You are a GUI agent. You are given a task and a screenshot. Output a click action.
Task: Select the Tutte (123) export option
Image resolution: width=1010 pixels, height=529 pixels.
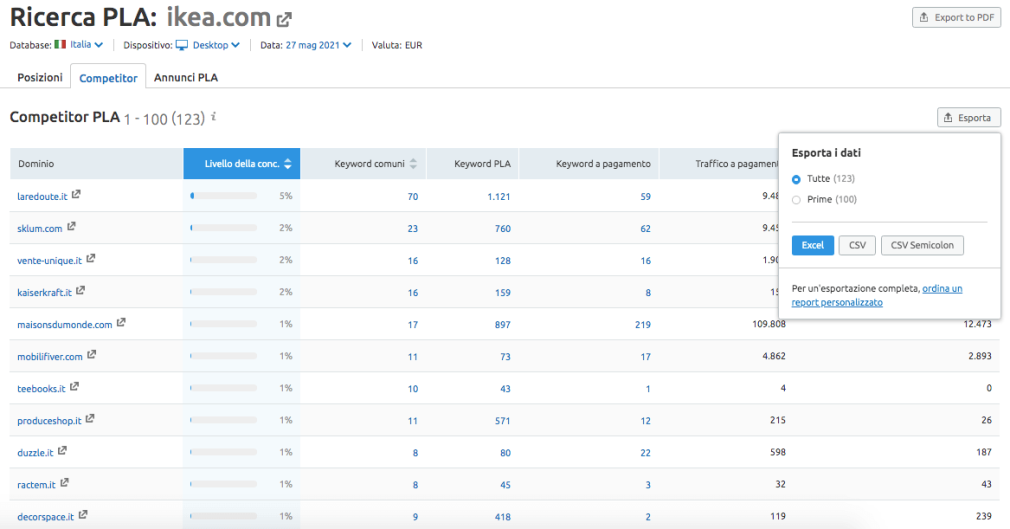[x=796, y=179]
